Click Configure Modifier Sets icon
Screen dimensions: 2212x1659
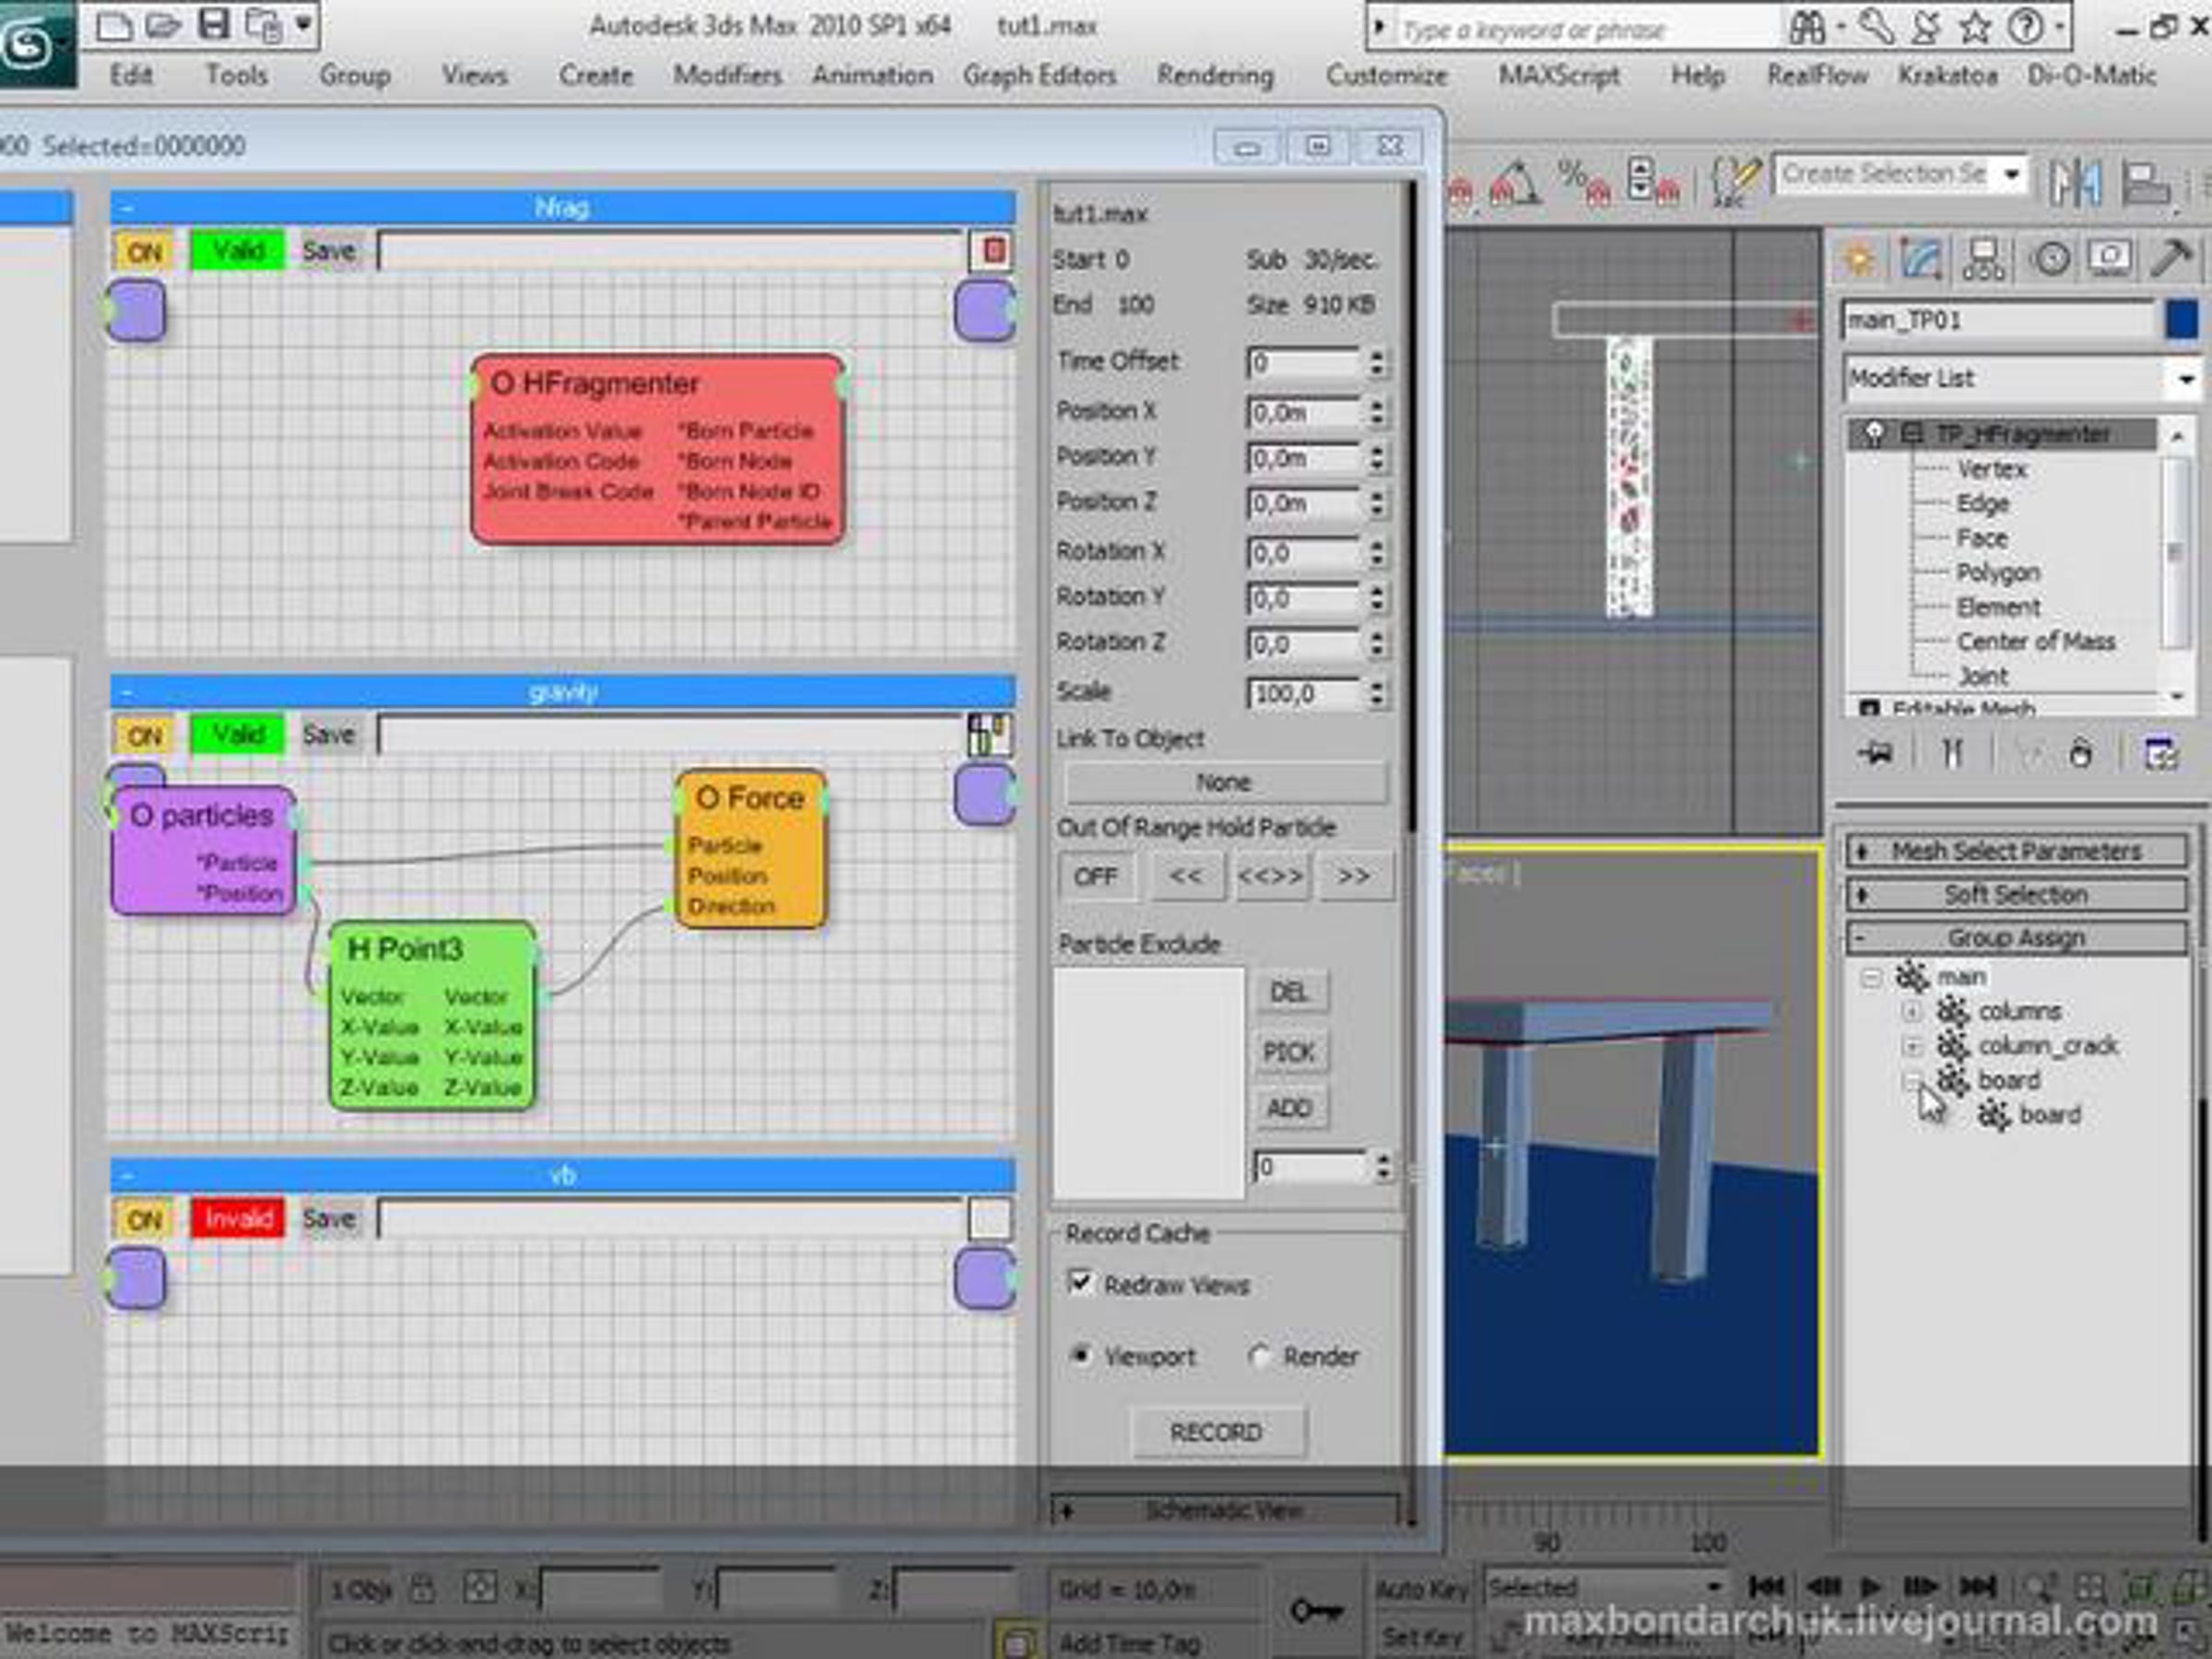(2161, 752)
